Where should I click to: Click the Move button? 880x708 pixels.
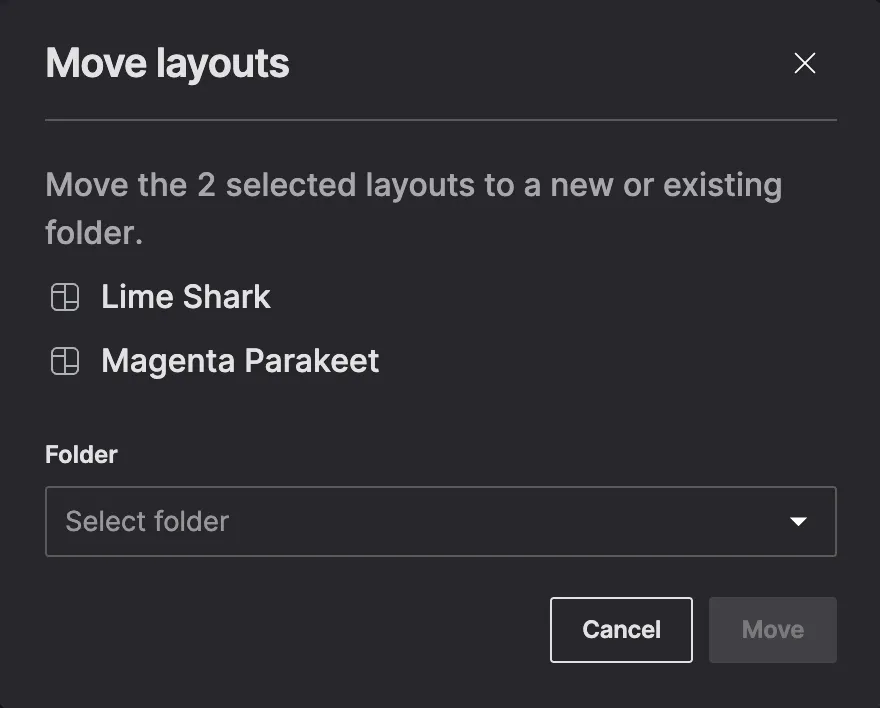pos(772,629)
